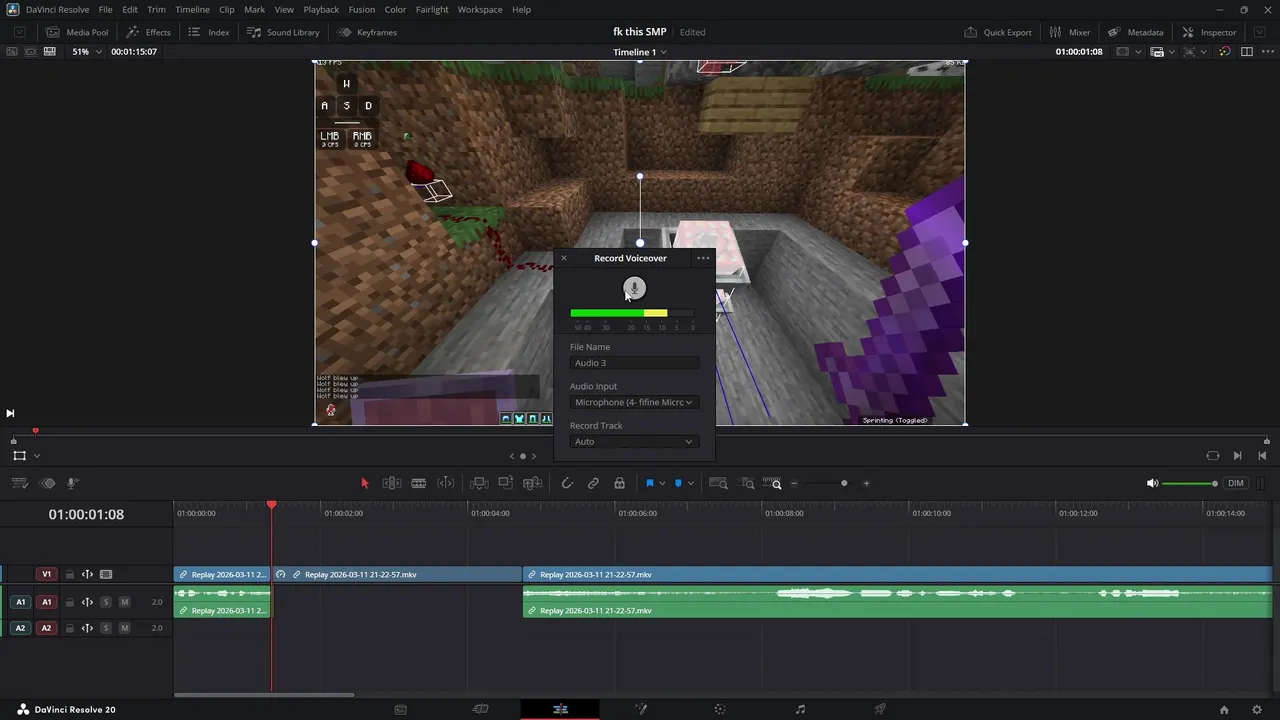
Task: Toggle timeline Snapping magnet
Action: (x=567, y=483)
